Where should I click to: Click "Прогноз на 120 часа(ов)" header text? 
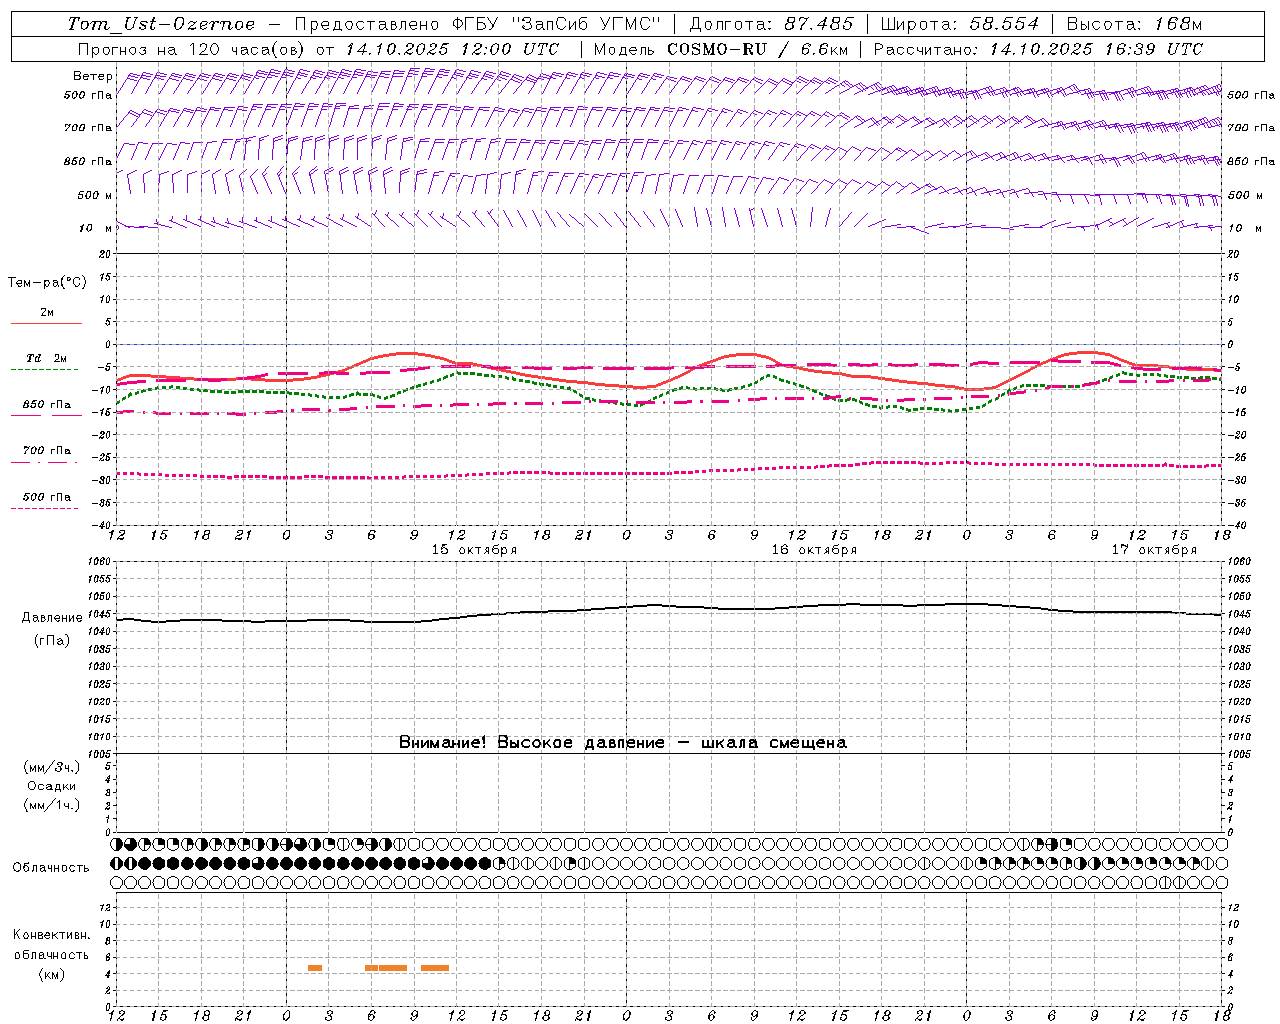[193, 49]
